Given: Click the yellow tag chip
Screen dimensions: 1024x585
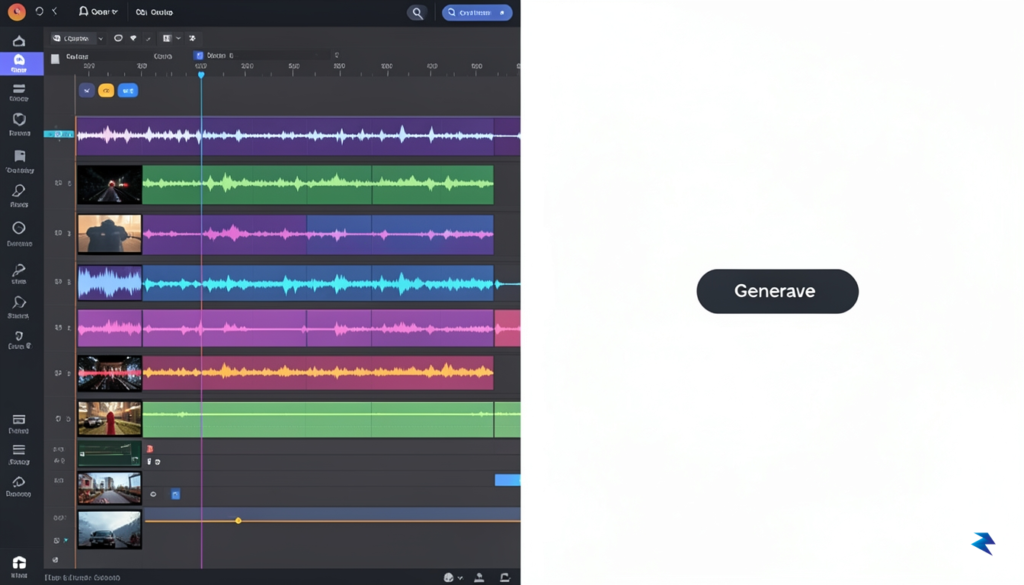Looking at the screenshot, I should 106,91.
